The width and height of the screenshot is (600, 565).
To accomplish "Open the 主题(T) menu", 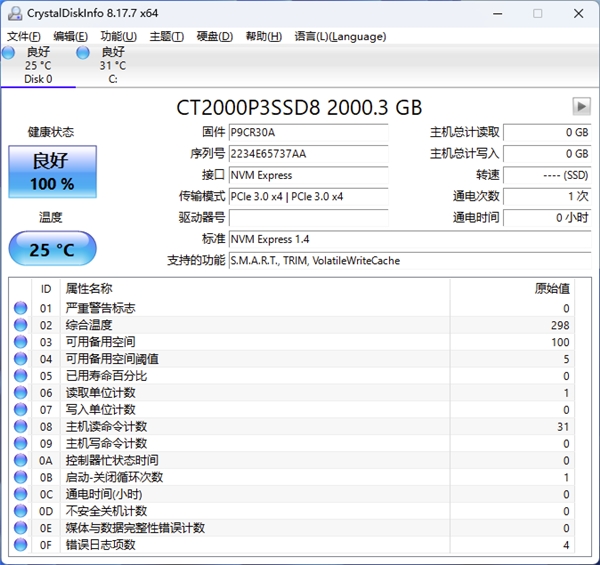I will pyautogui.click(x=166, y=36).
